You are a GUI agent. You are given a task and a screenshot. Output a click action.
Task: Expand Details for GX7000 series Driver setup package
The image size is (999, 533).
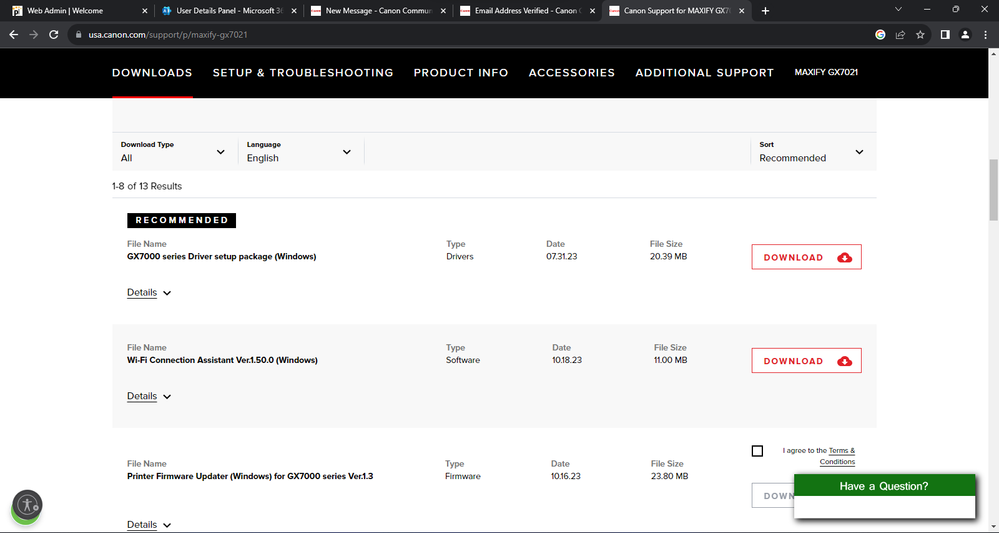point(149,293)
